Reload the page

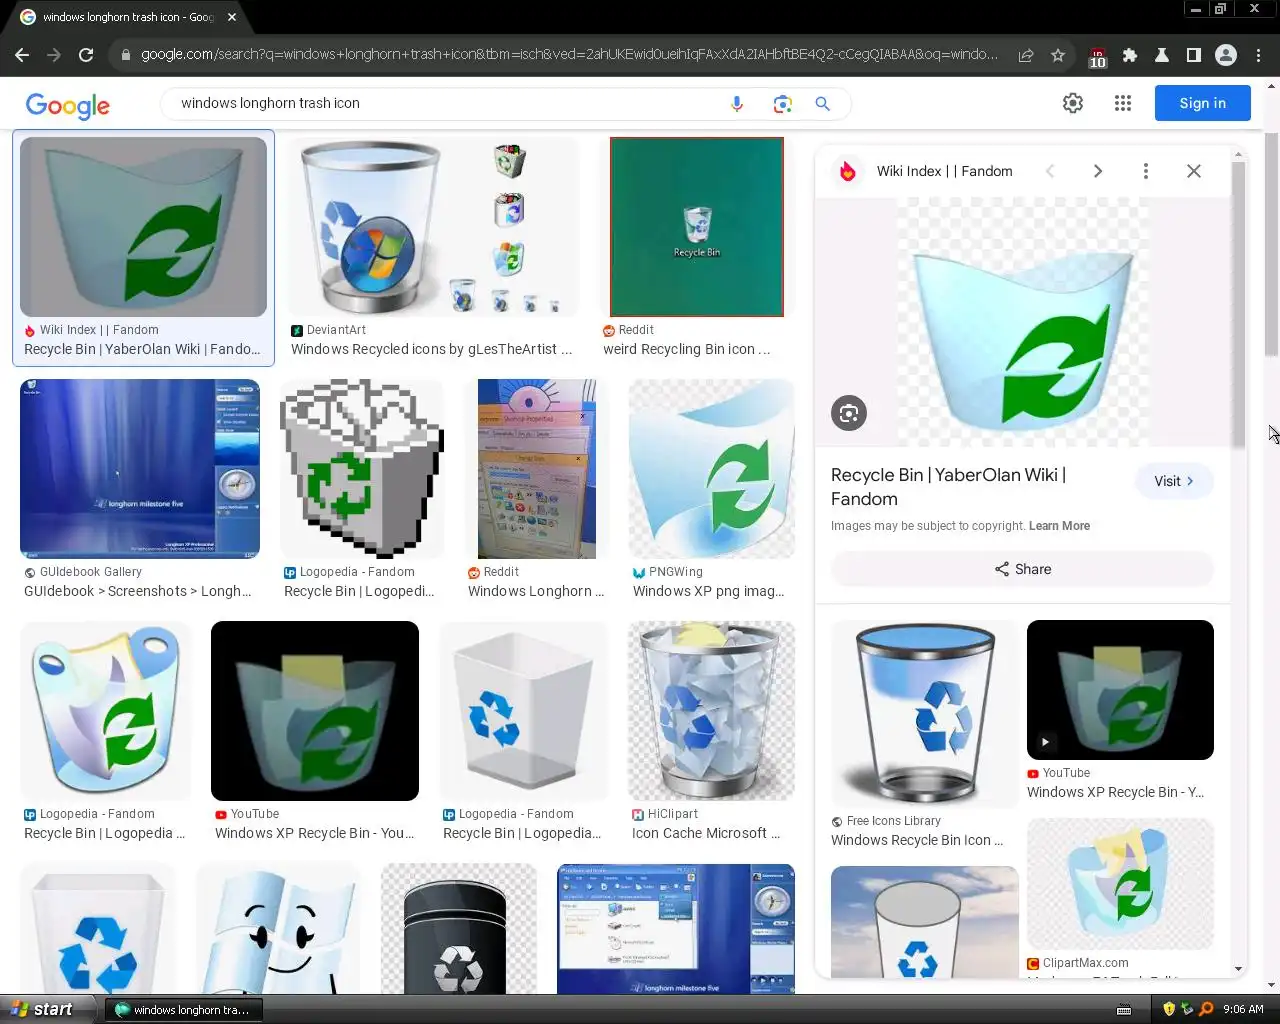86,55
